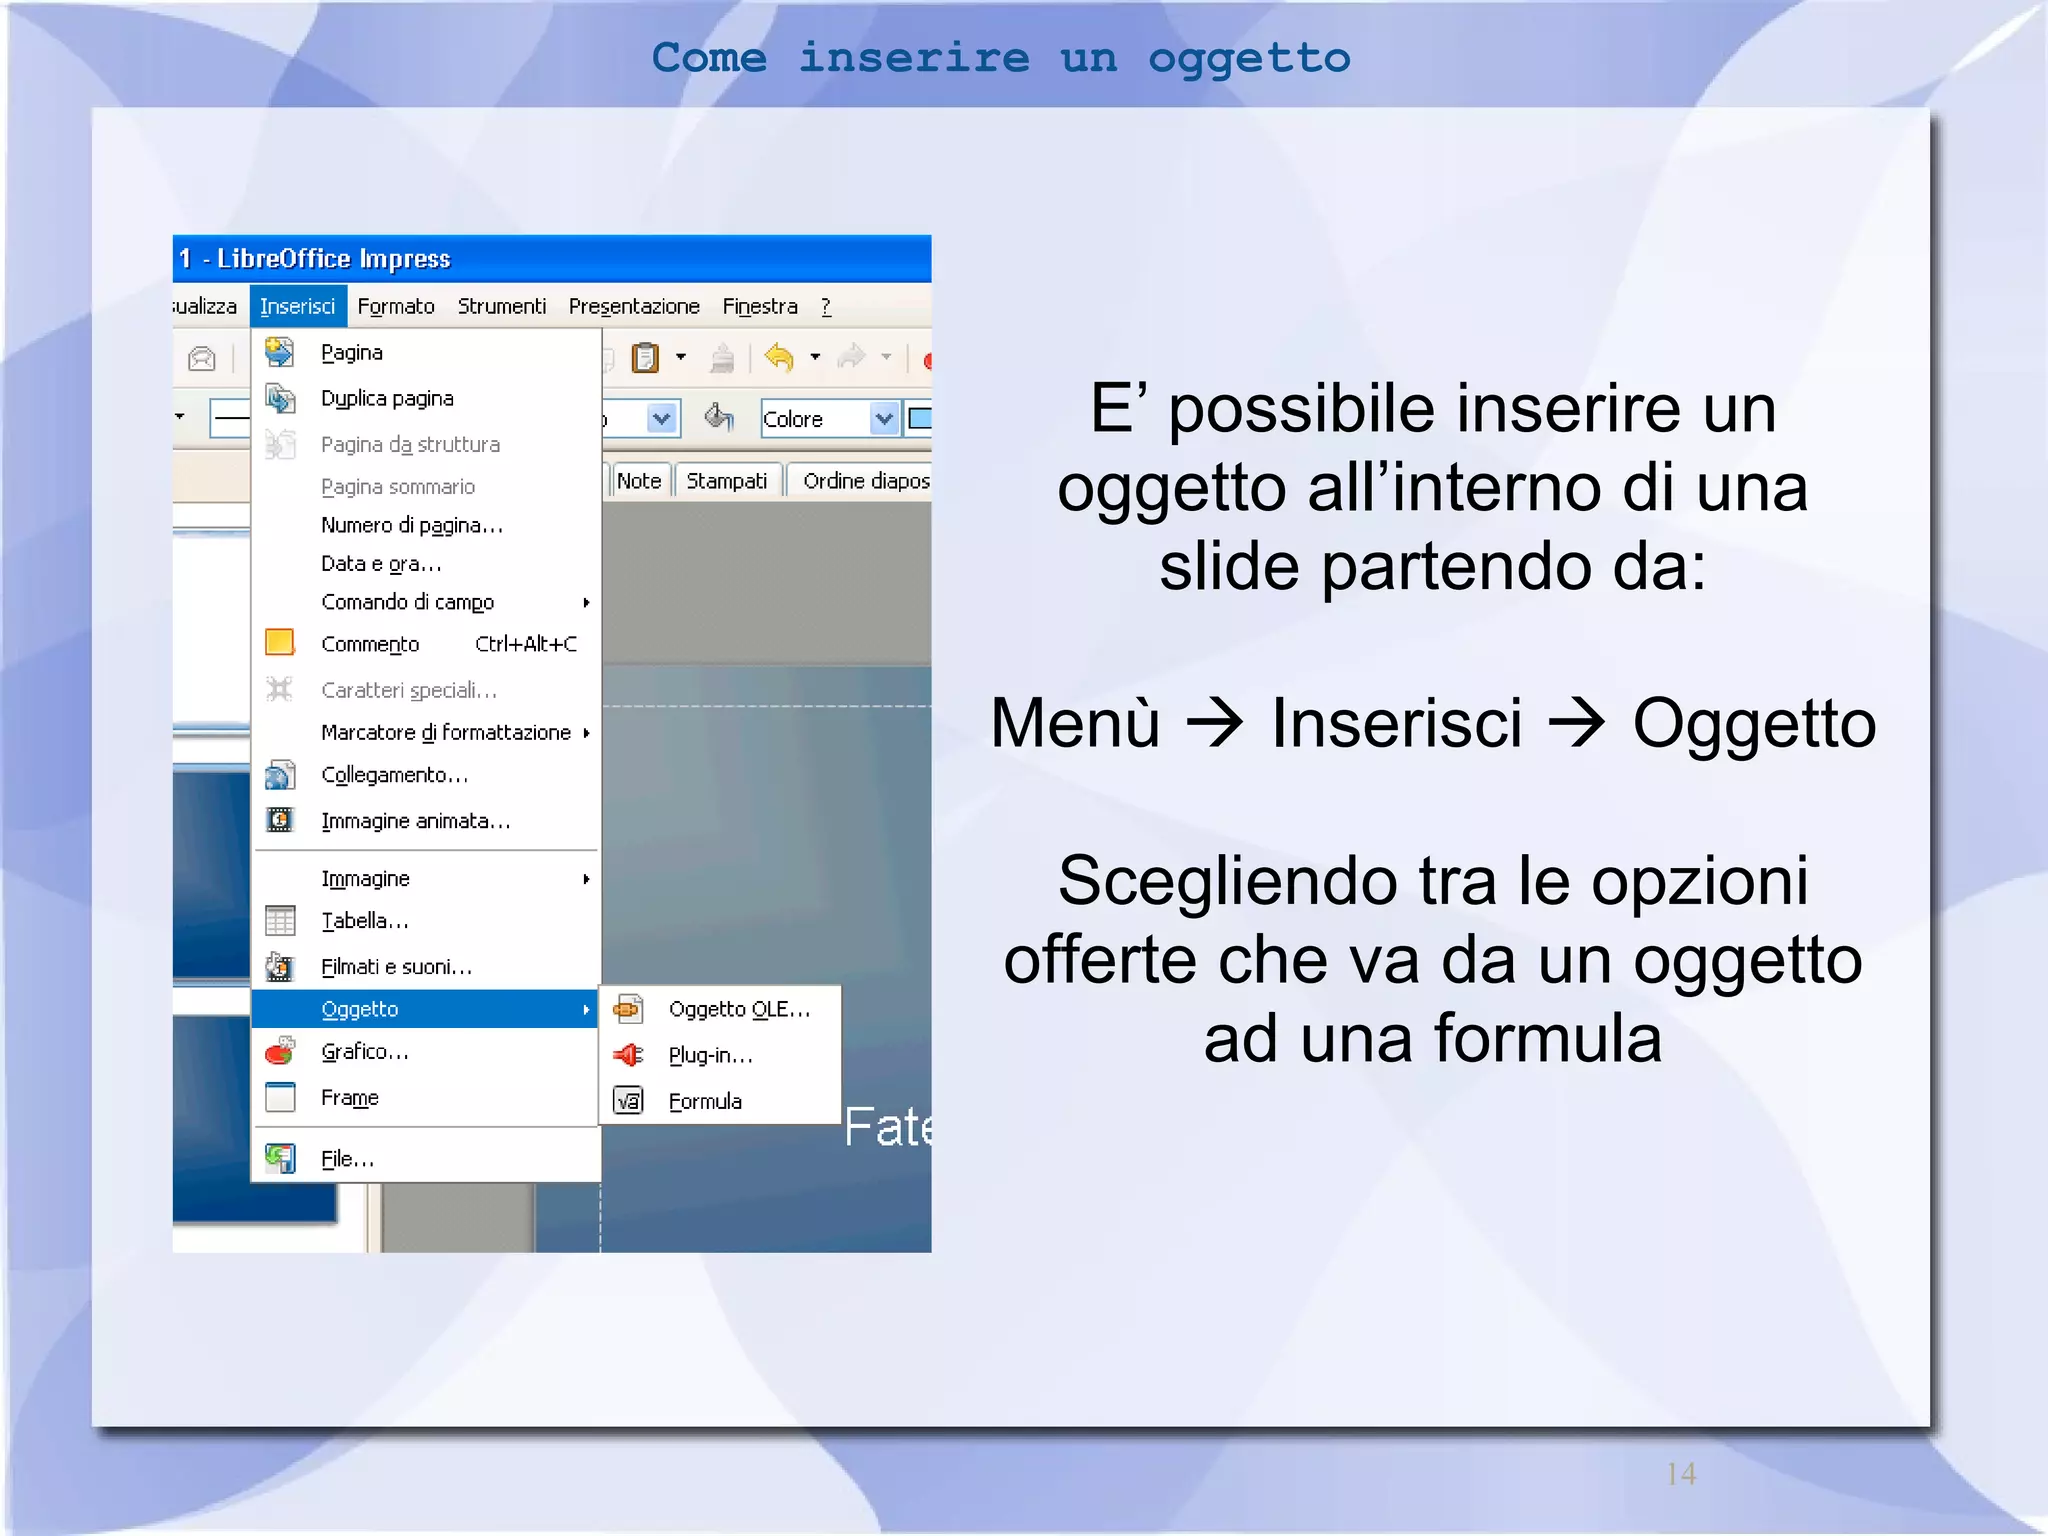
Task: Click the Immagine animata icon
Action: (x=279, y=821)
